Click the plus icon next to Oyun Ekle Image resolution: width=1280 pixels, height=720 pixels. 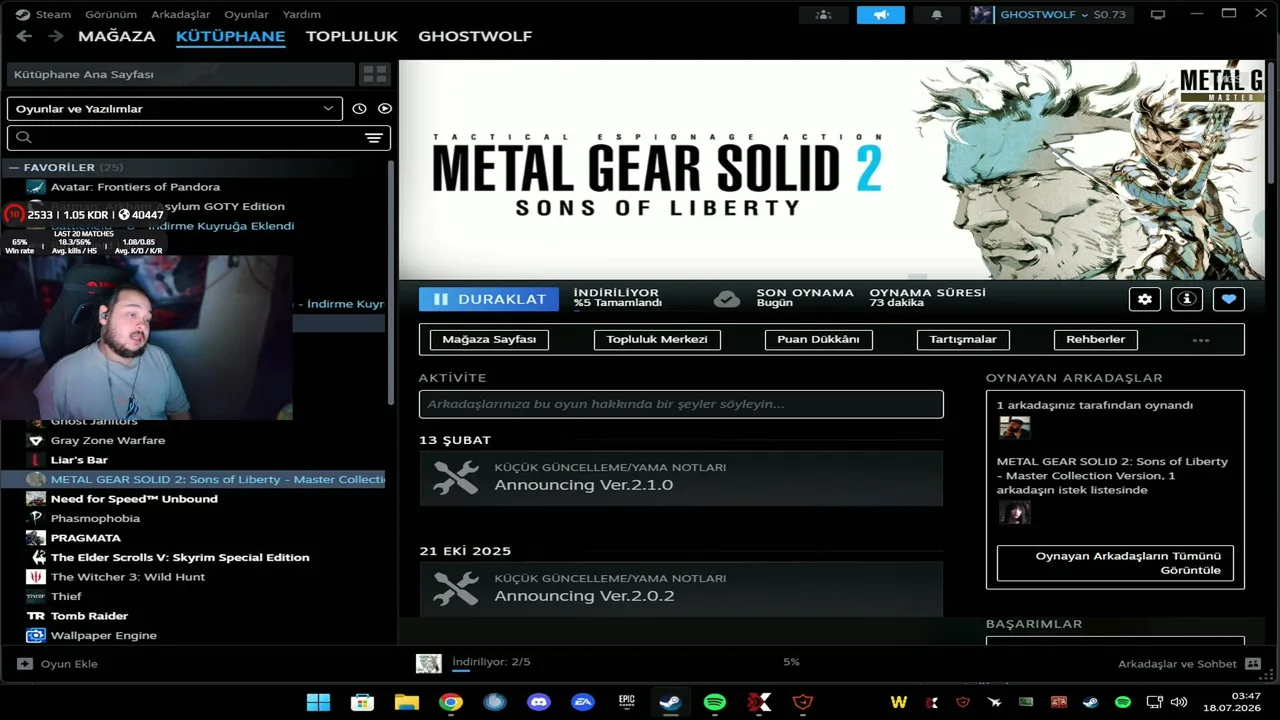tap(25, 663)
